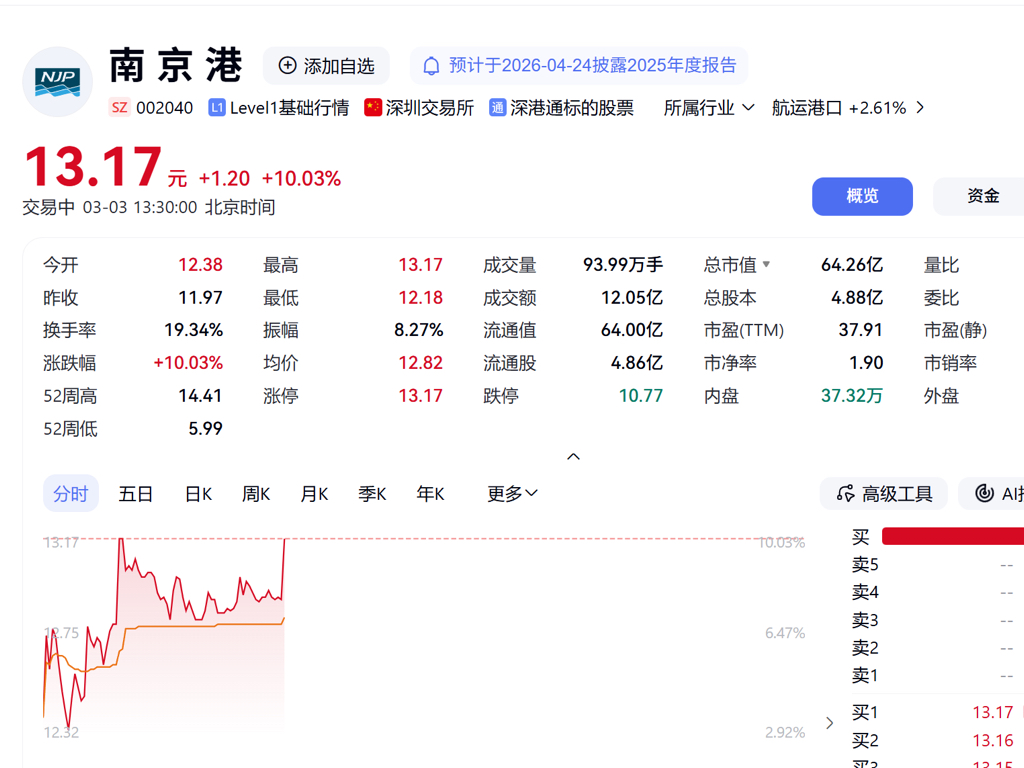Select the 五日 chart tab
This screenshot has height=768, width=1024.
(x=135, y=494)
